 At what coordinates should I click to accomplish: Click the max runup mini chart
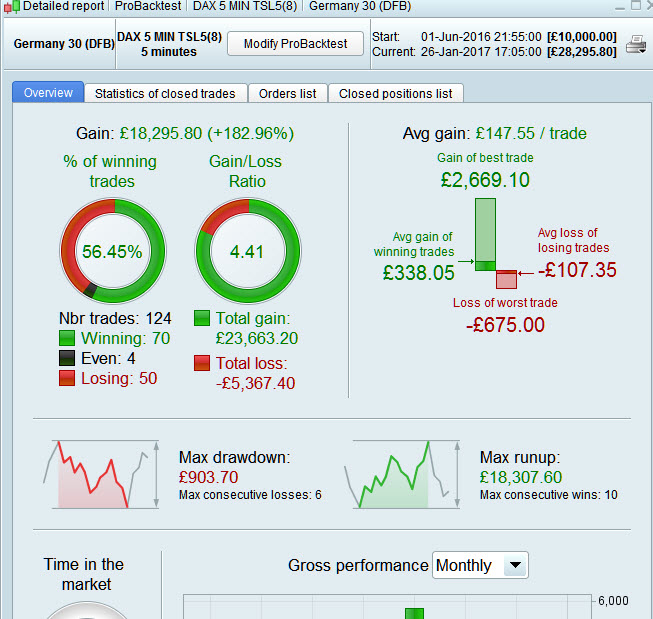(402, 474)
